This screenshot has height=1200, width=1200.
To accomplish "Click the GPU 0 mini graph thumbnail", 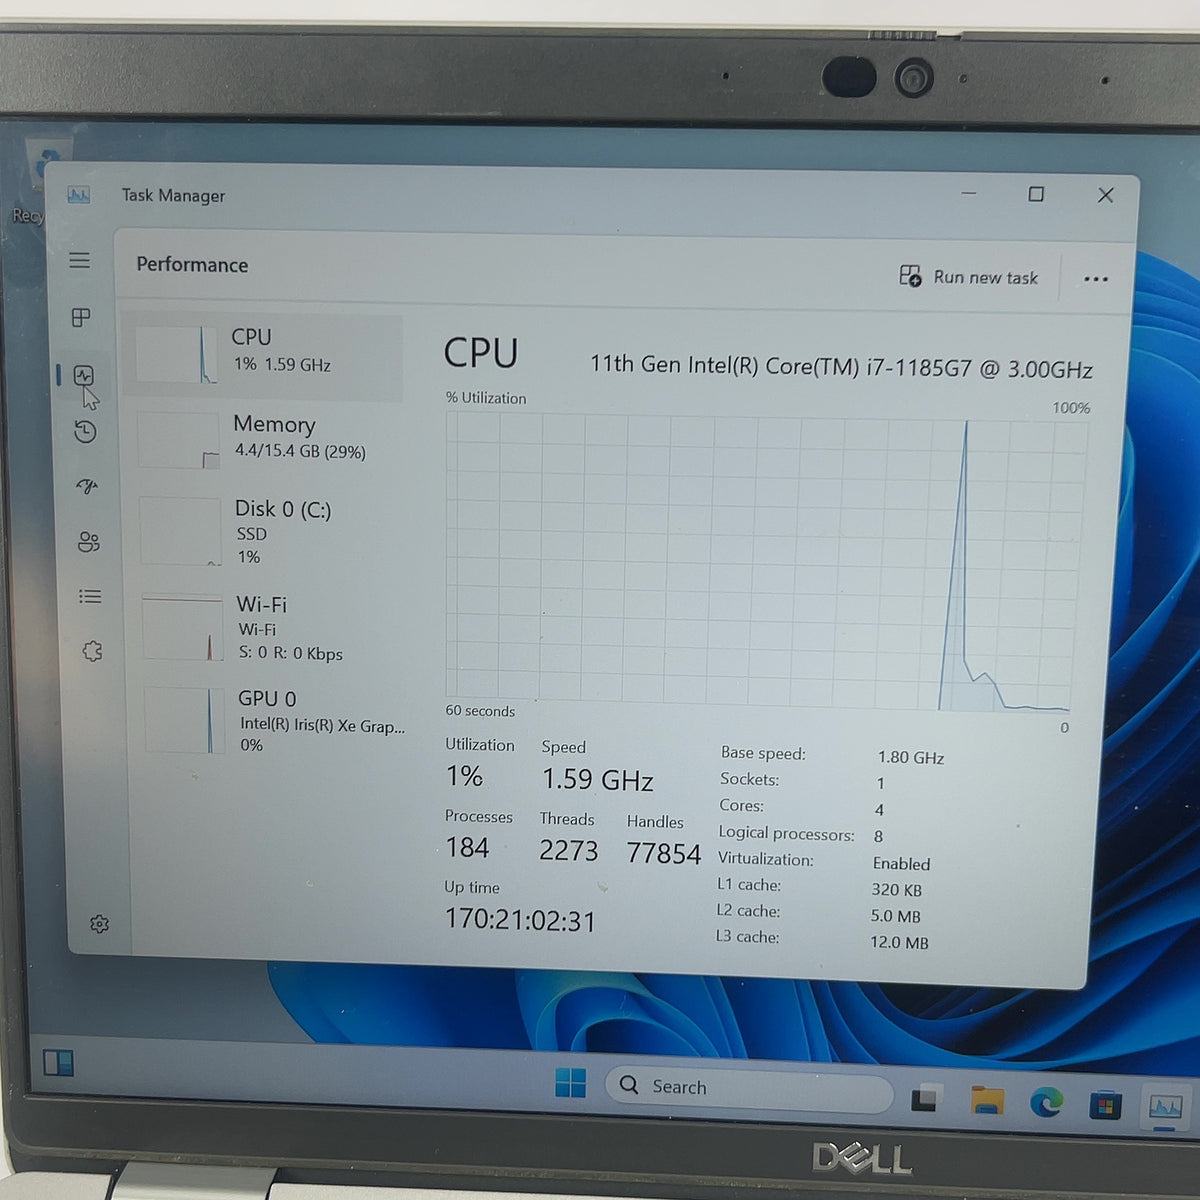I will tap(185, 720).
